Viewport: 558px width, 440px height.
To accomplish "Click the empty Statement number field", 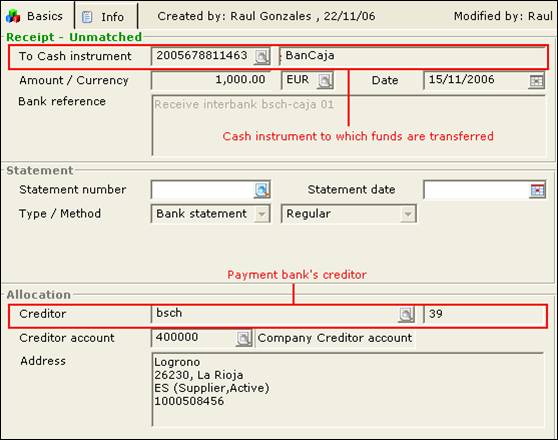I will coord(203,190).
